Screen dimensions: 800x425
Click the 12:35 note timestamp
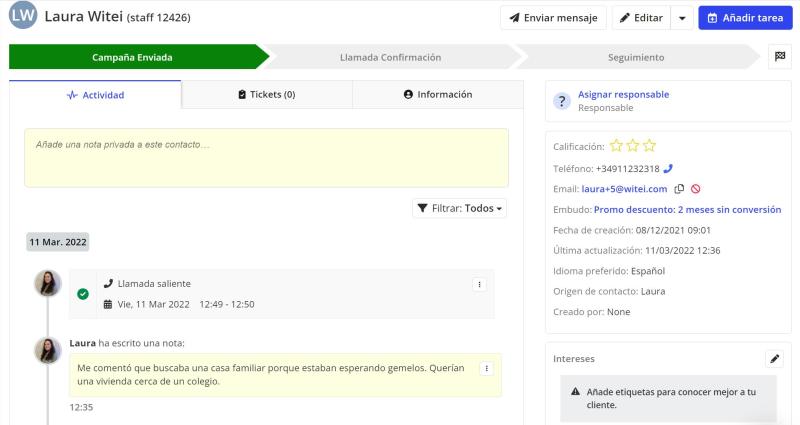tap(81, 407)
